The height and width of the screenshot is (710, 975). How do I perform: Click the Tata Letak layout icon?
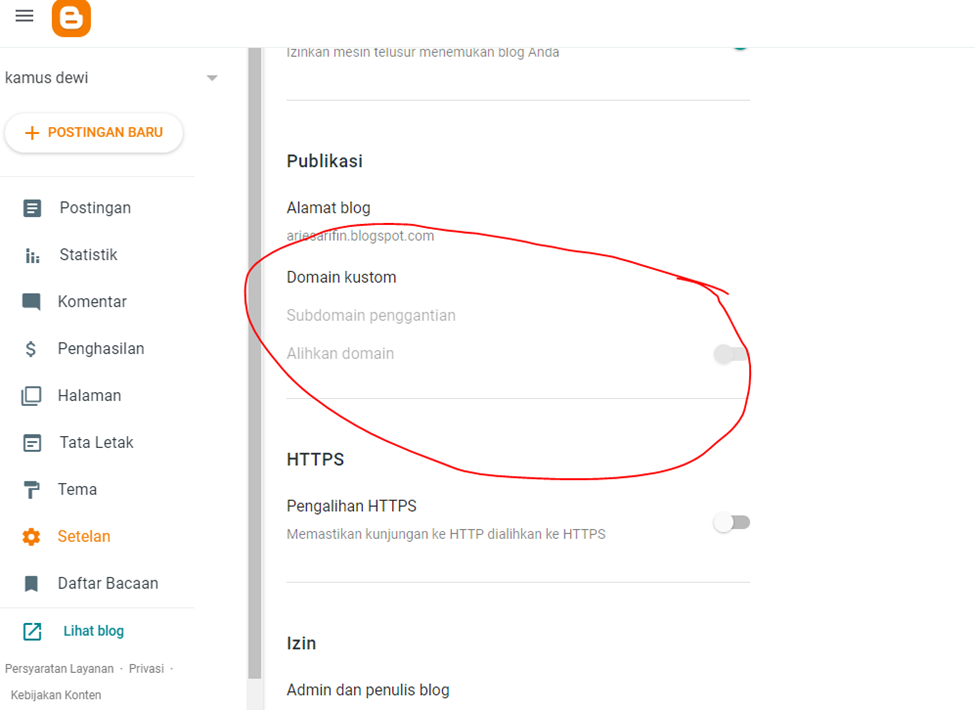point(32,443)
